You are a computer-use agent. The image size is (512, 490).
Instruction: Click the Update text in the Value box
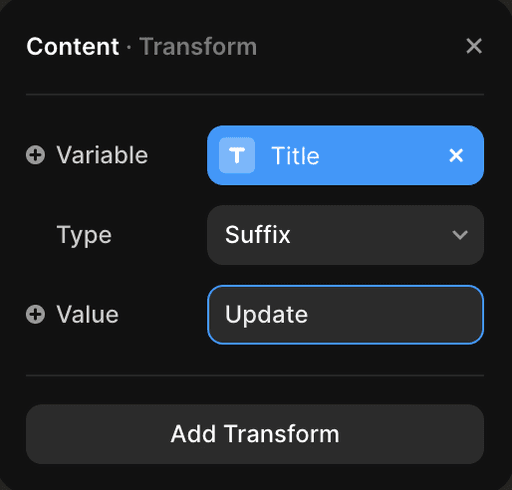[x=266, y=315]
